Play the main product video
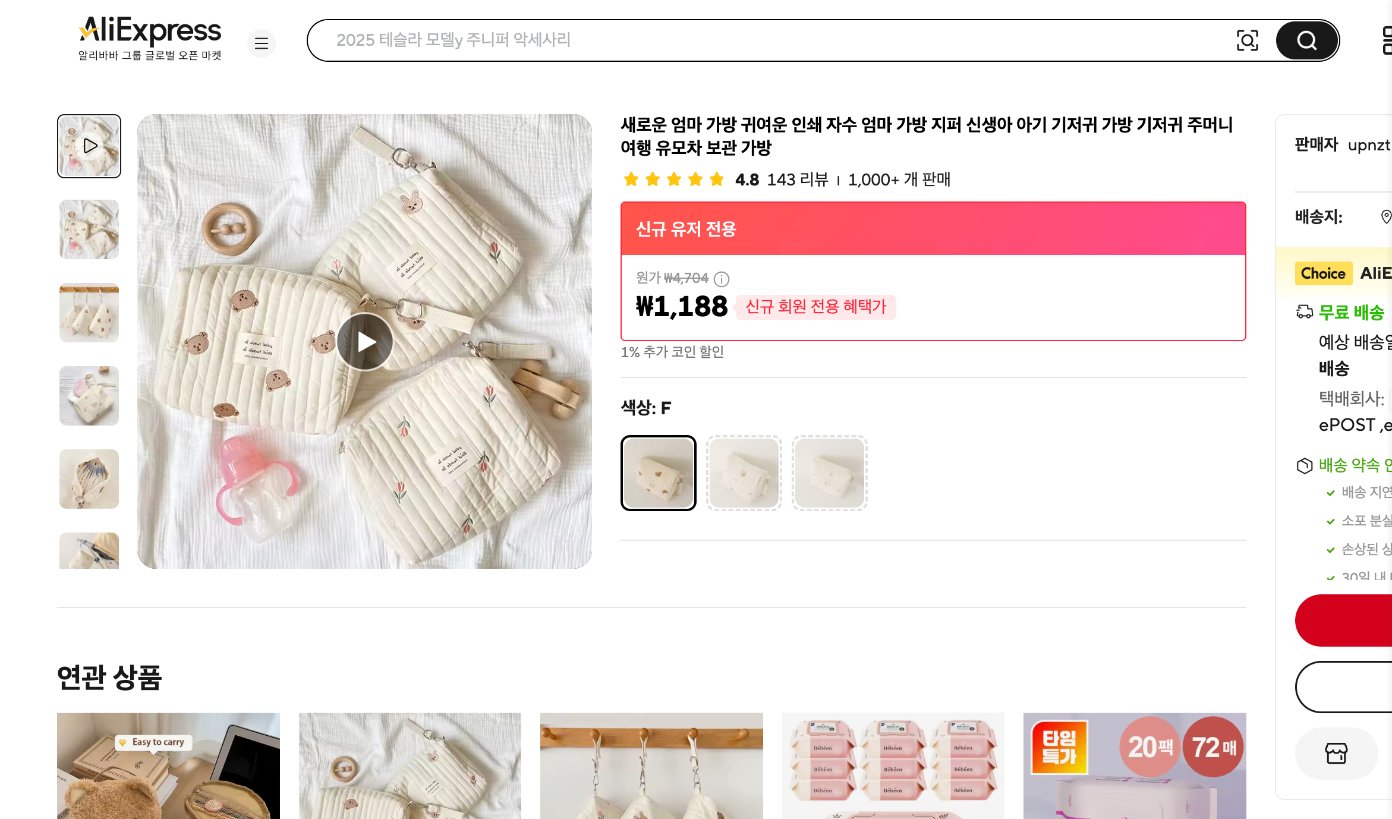Viewport: 1392px width, 819px height. [364, 341]
